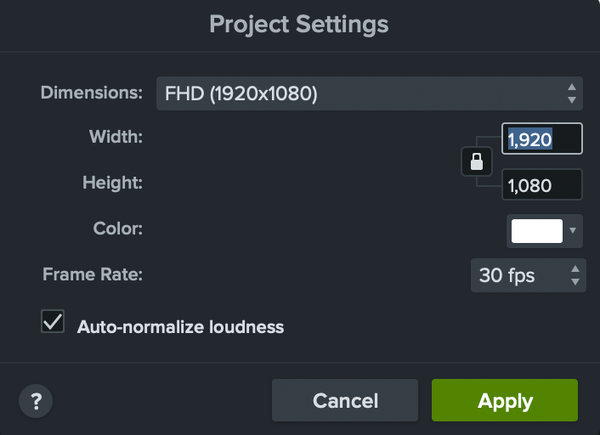Click the "Frame Rate:" label
This screenshot has width=600, height=435.
tap(93, 273)
